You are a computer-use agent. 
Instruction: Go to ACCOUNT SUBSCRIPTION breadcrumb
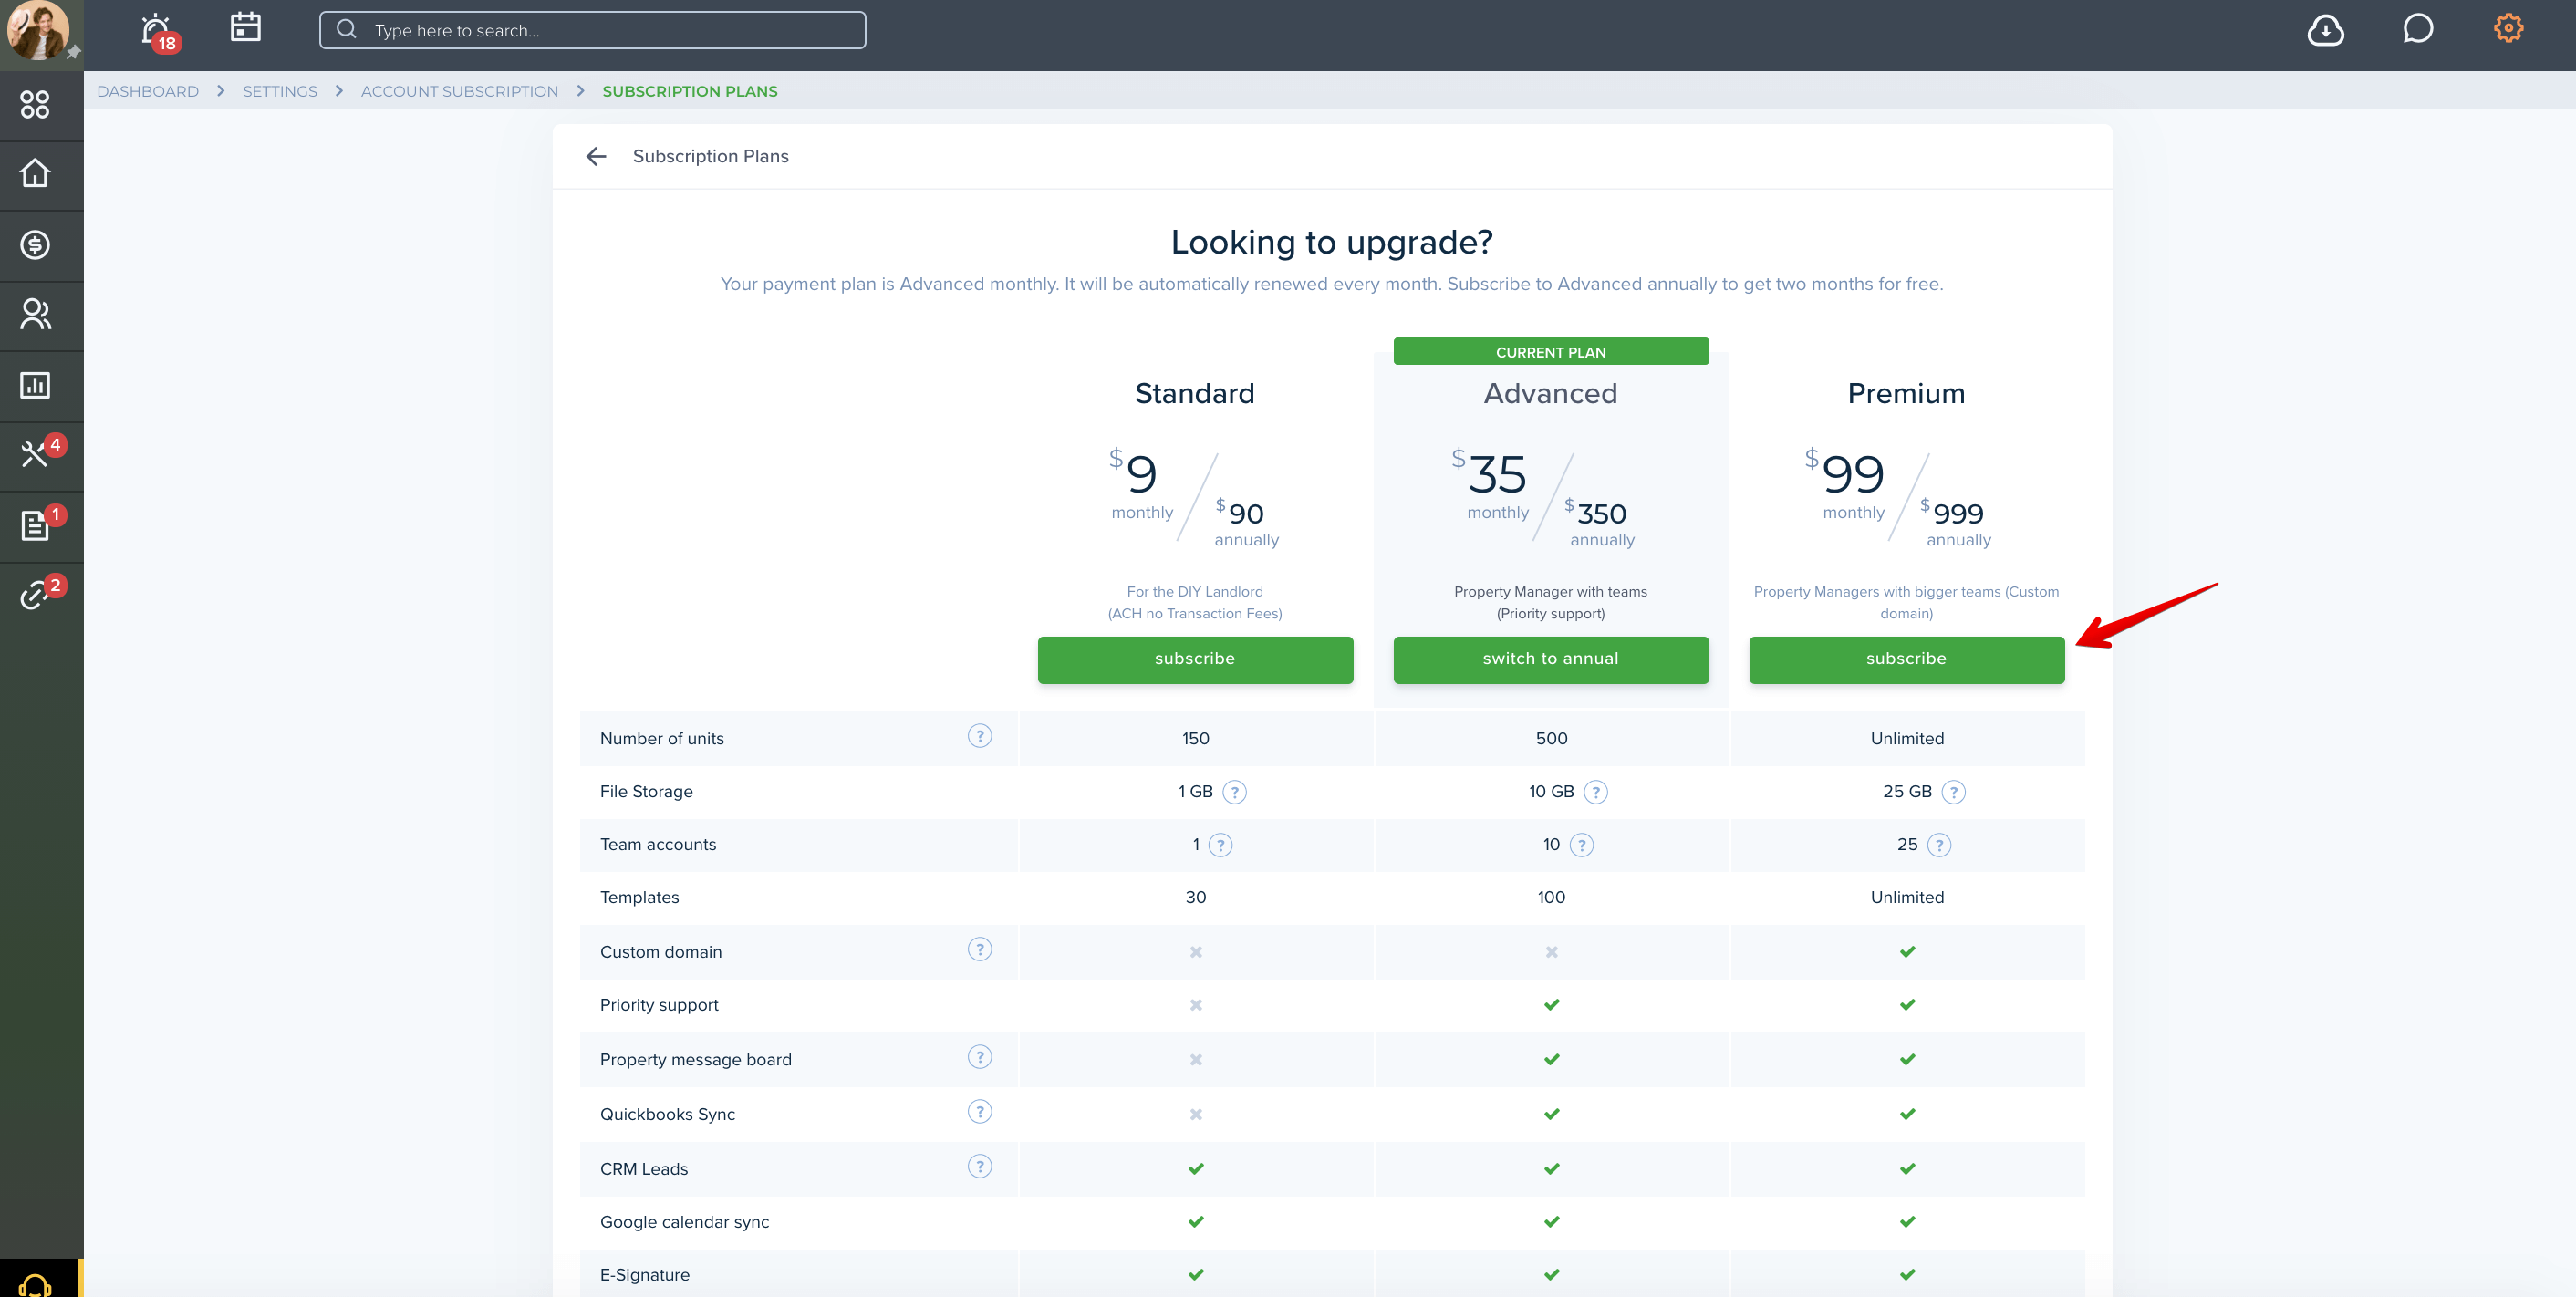460,91
